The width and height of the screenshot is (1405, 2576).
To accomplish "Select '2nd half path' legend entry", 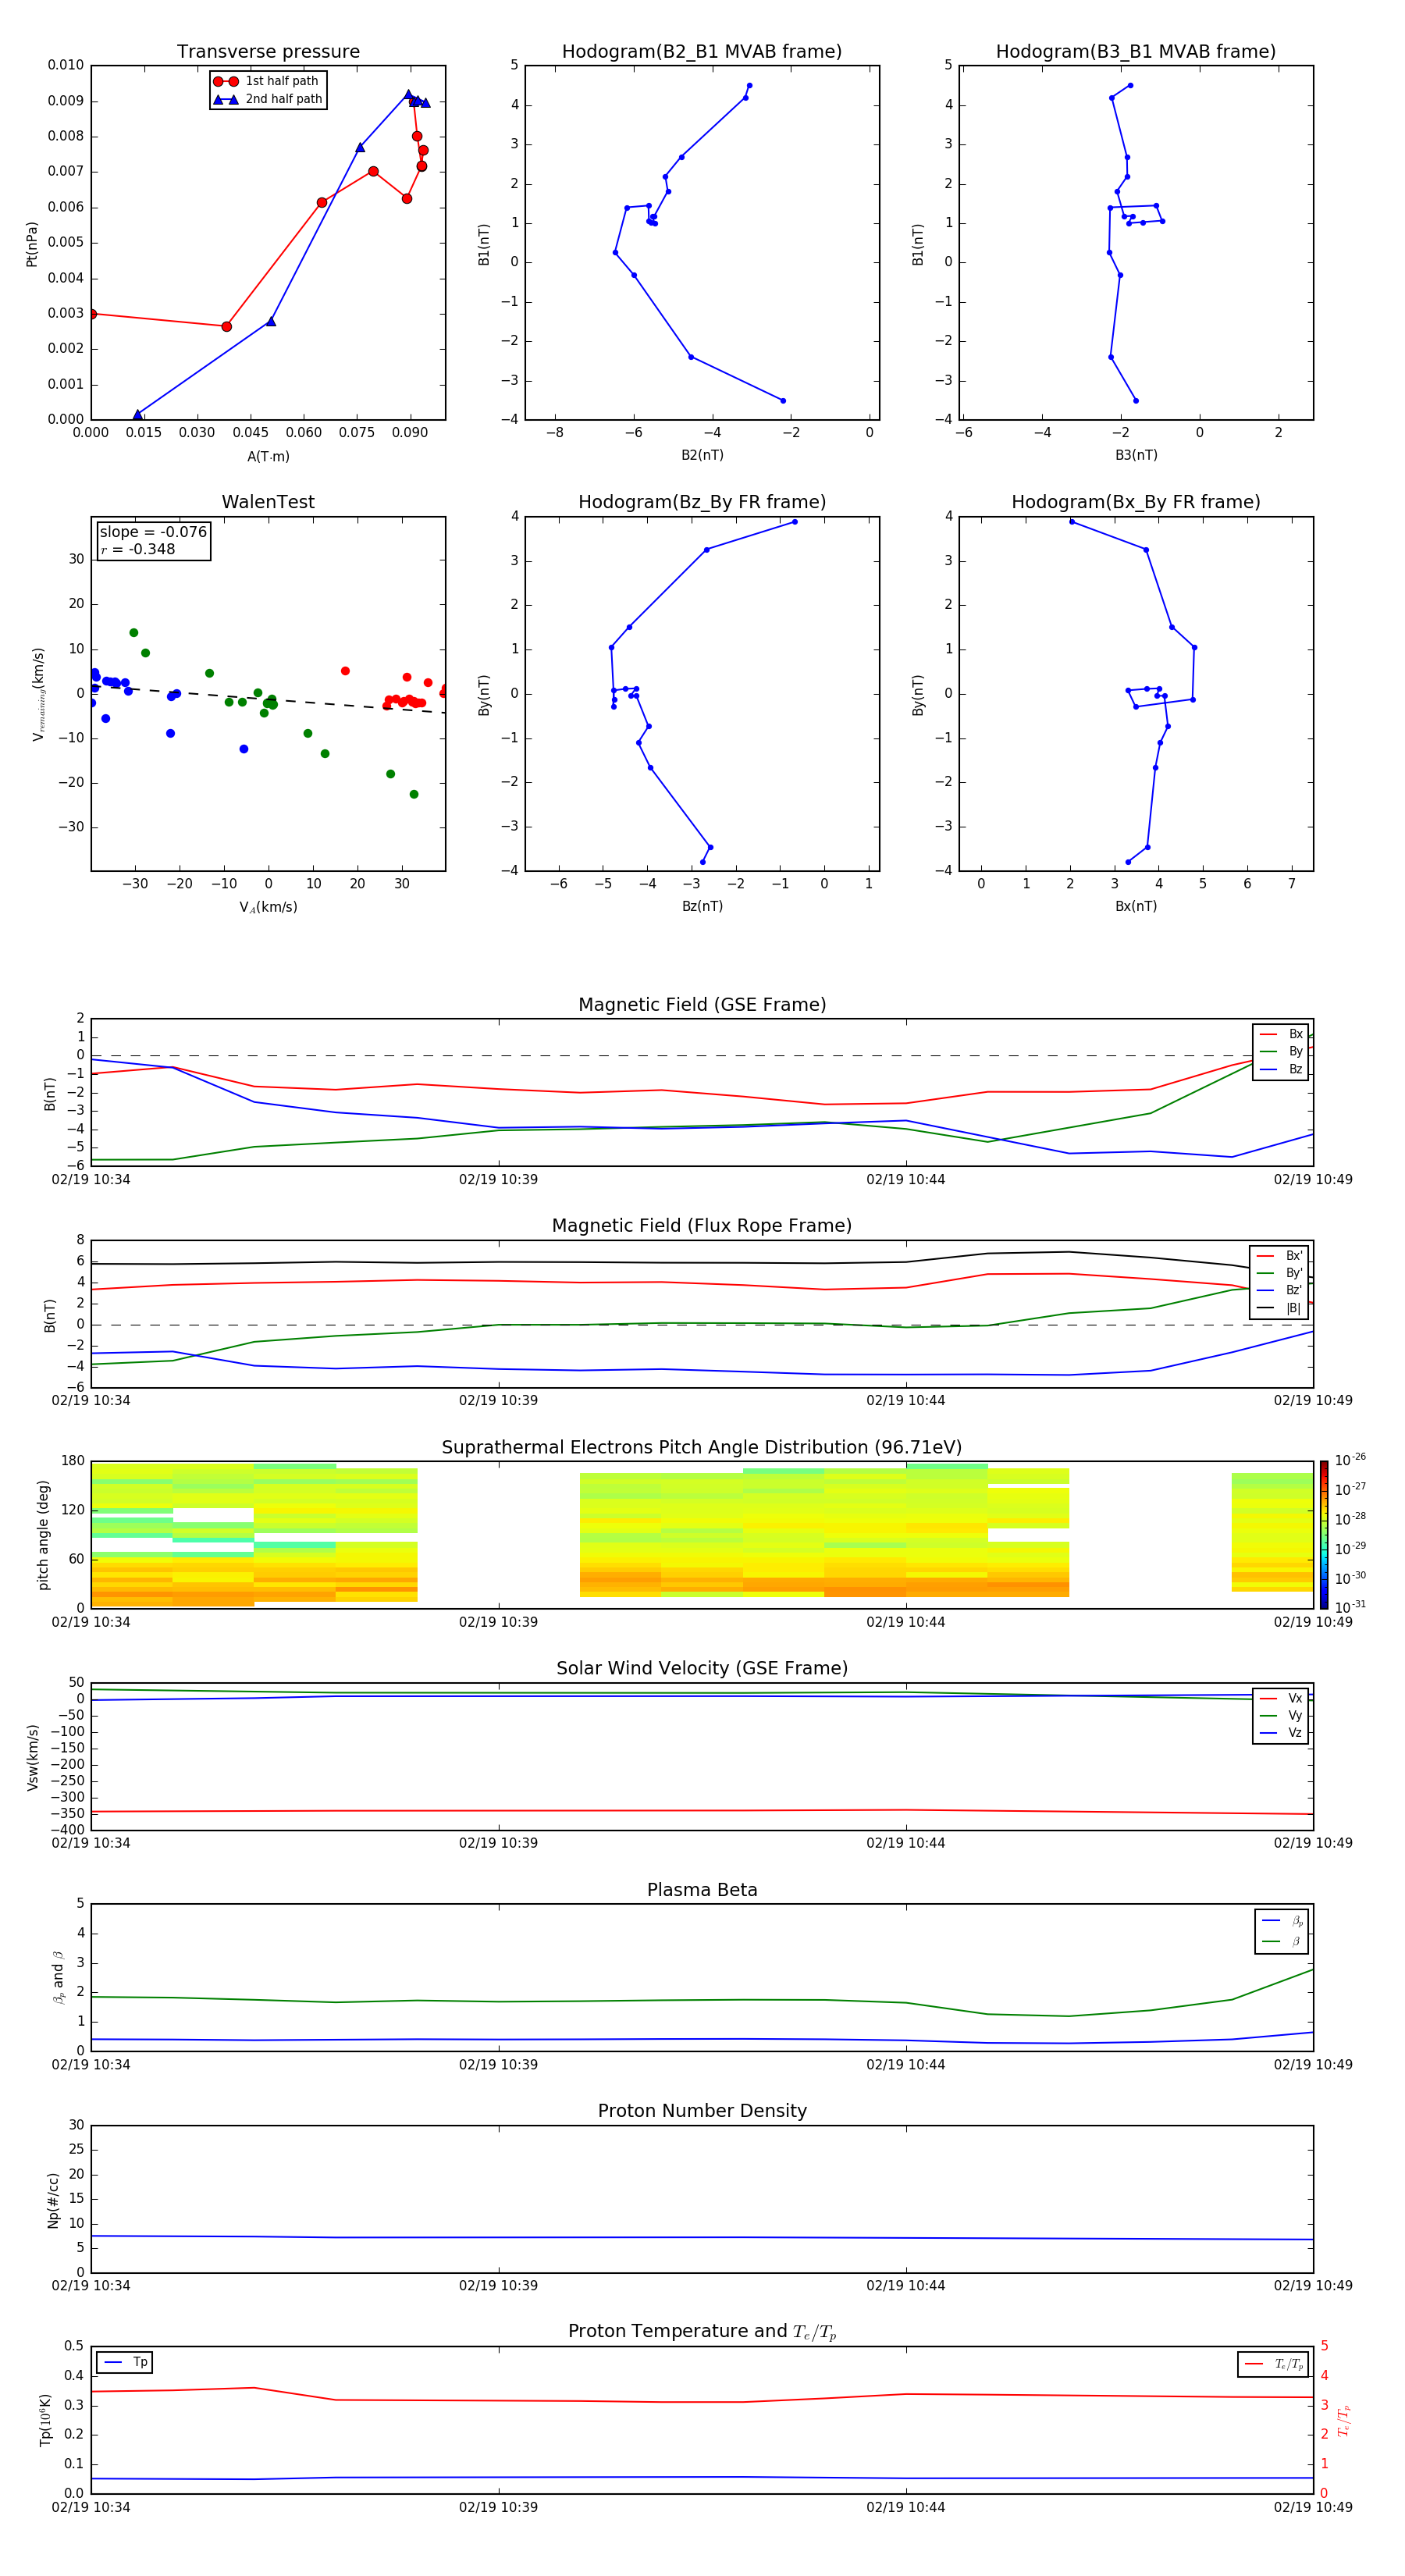I will tap(267, 99).
